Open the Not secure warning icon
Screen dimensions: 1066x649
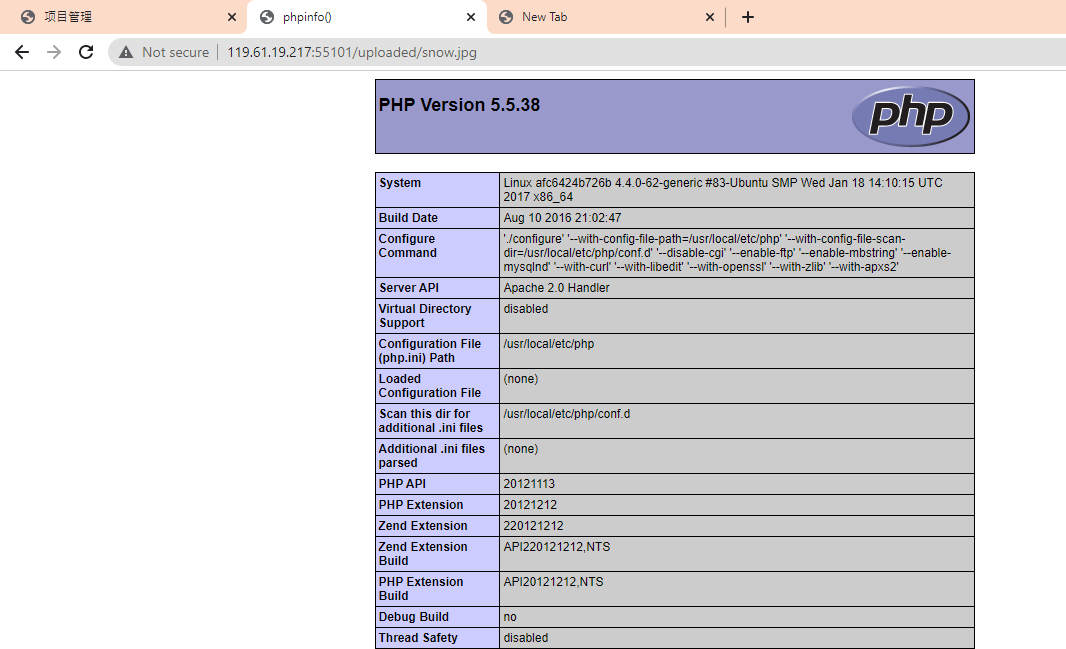[126, 52]
